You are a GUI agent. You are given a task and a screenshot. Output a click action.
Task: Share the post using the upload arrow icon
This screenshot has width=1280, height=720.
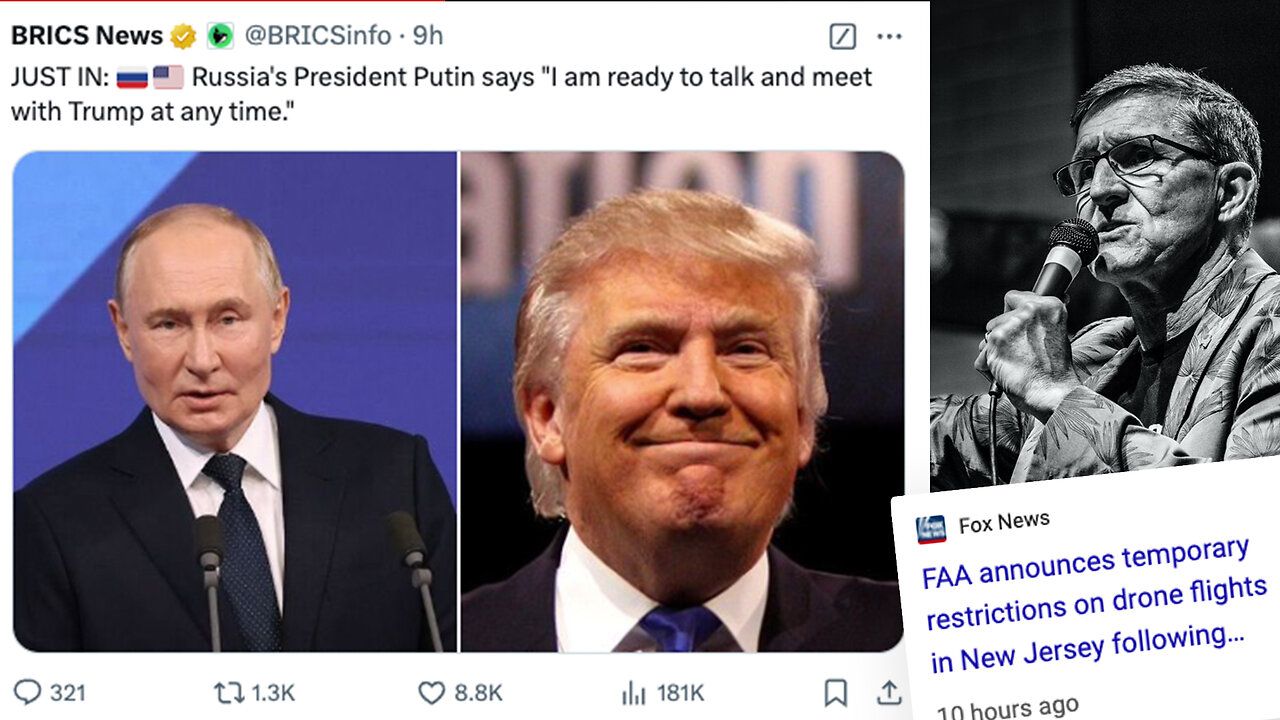[888, 692]
